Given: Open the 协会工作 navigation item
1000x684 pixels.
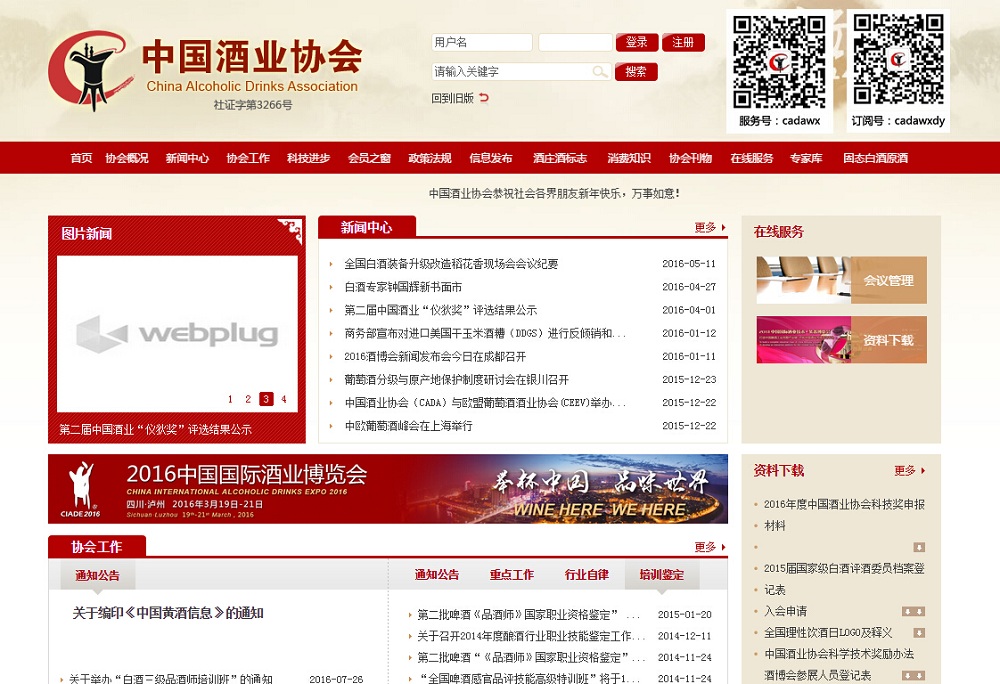Looking at the screenshot, I should 248,158.
